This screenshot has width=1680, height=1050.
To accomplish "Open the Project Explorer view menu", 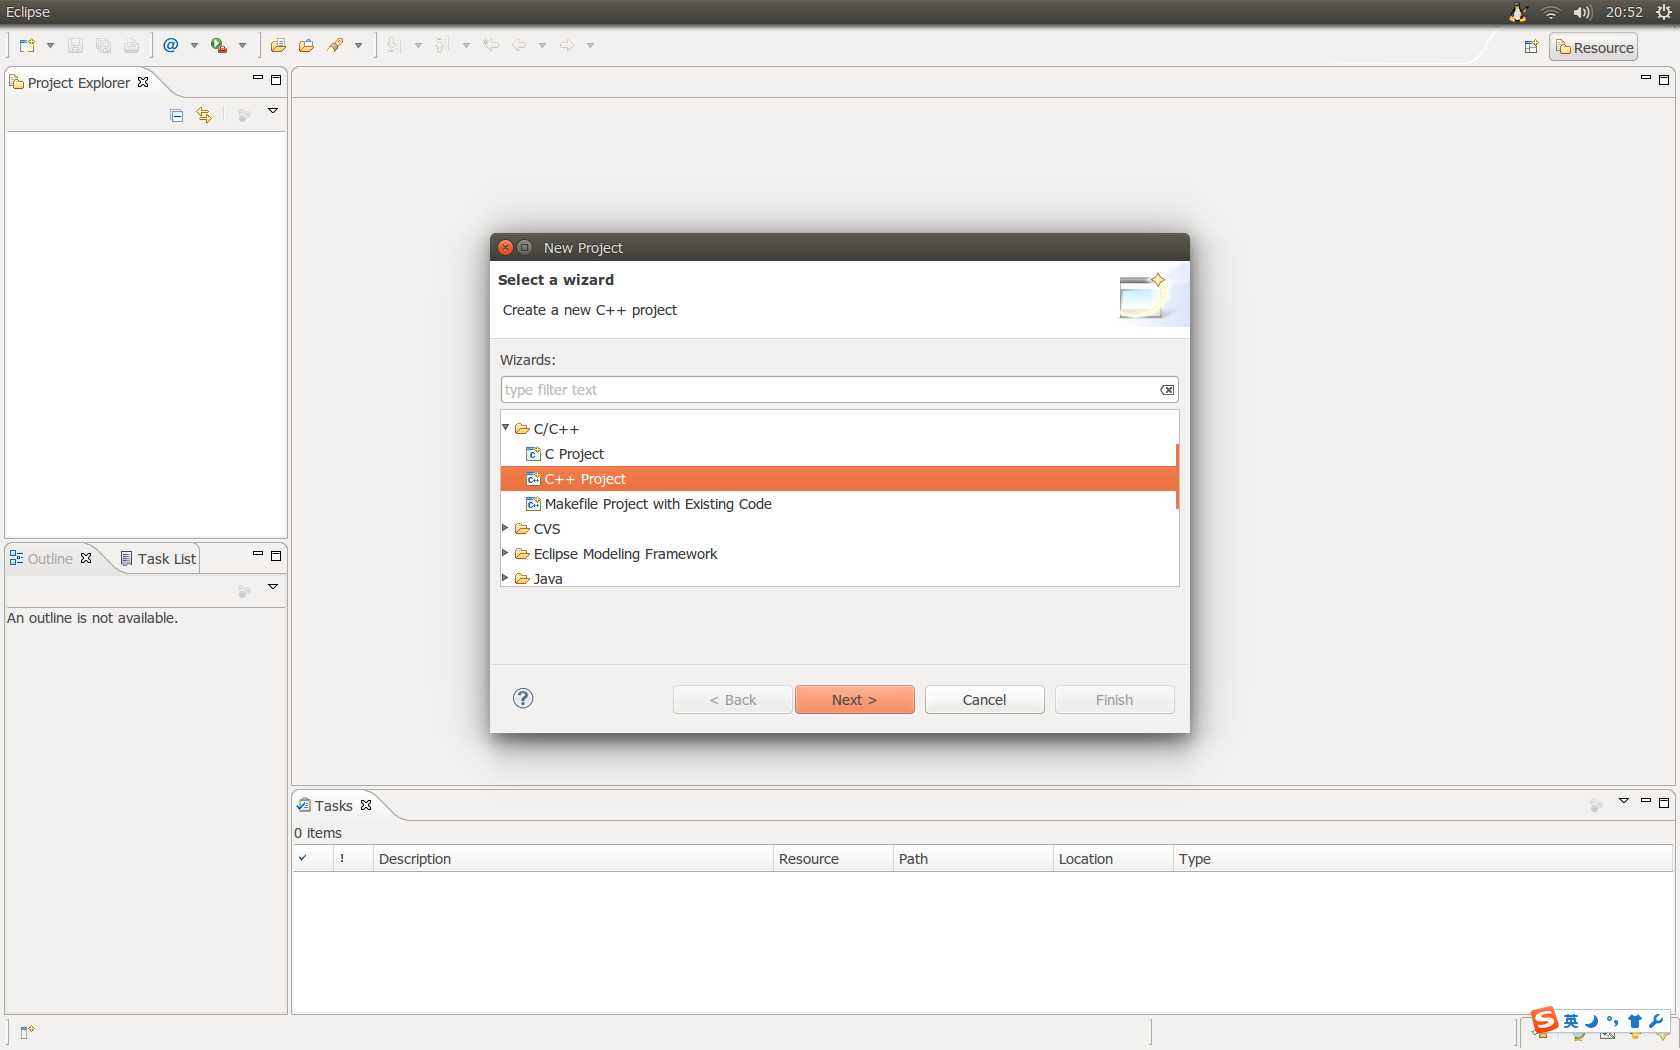I will [x=272, y=111].
